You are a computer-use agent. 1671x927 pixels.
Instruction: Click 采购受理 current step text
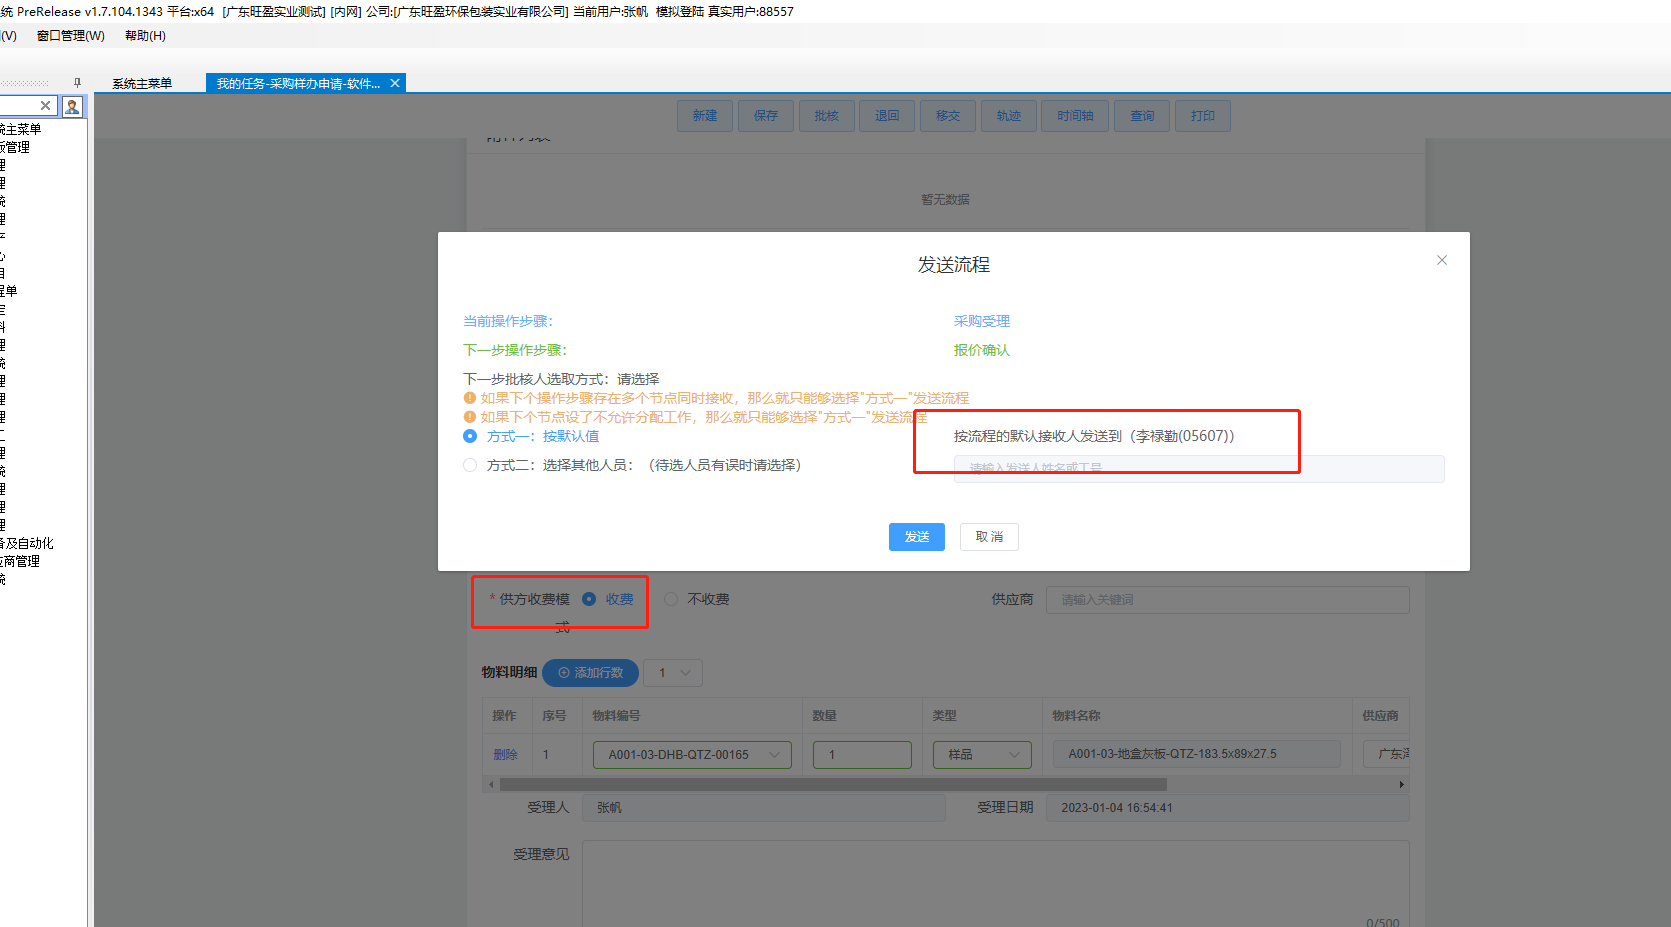tap(982, 321)
